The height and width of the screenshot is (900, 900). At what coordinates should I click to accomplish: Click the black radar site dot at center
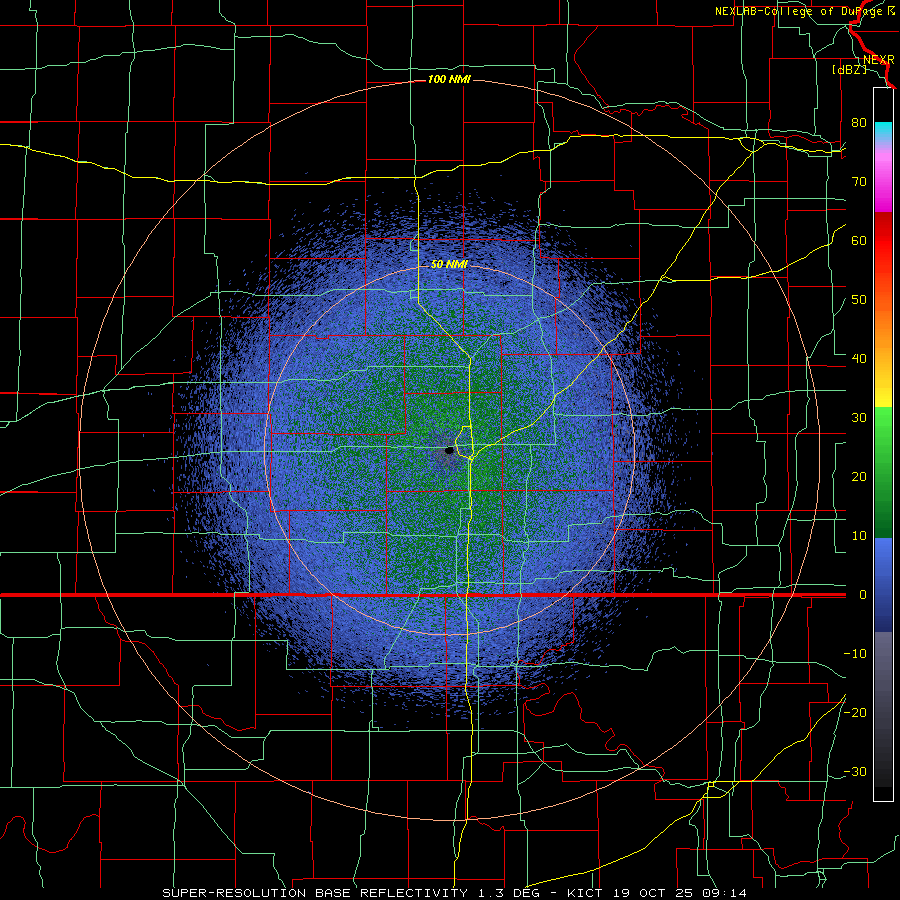[x=449, y=451]
